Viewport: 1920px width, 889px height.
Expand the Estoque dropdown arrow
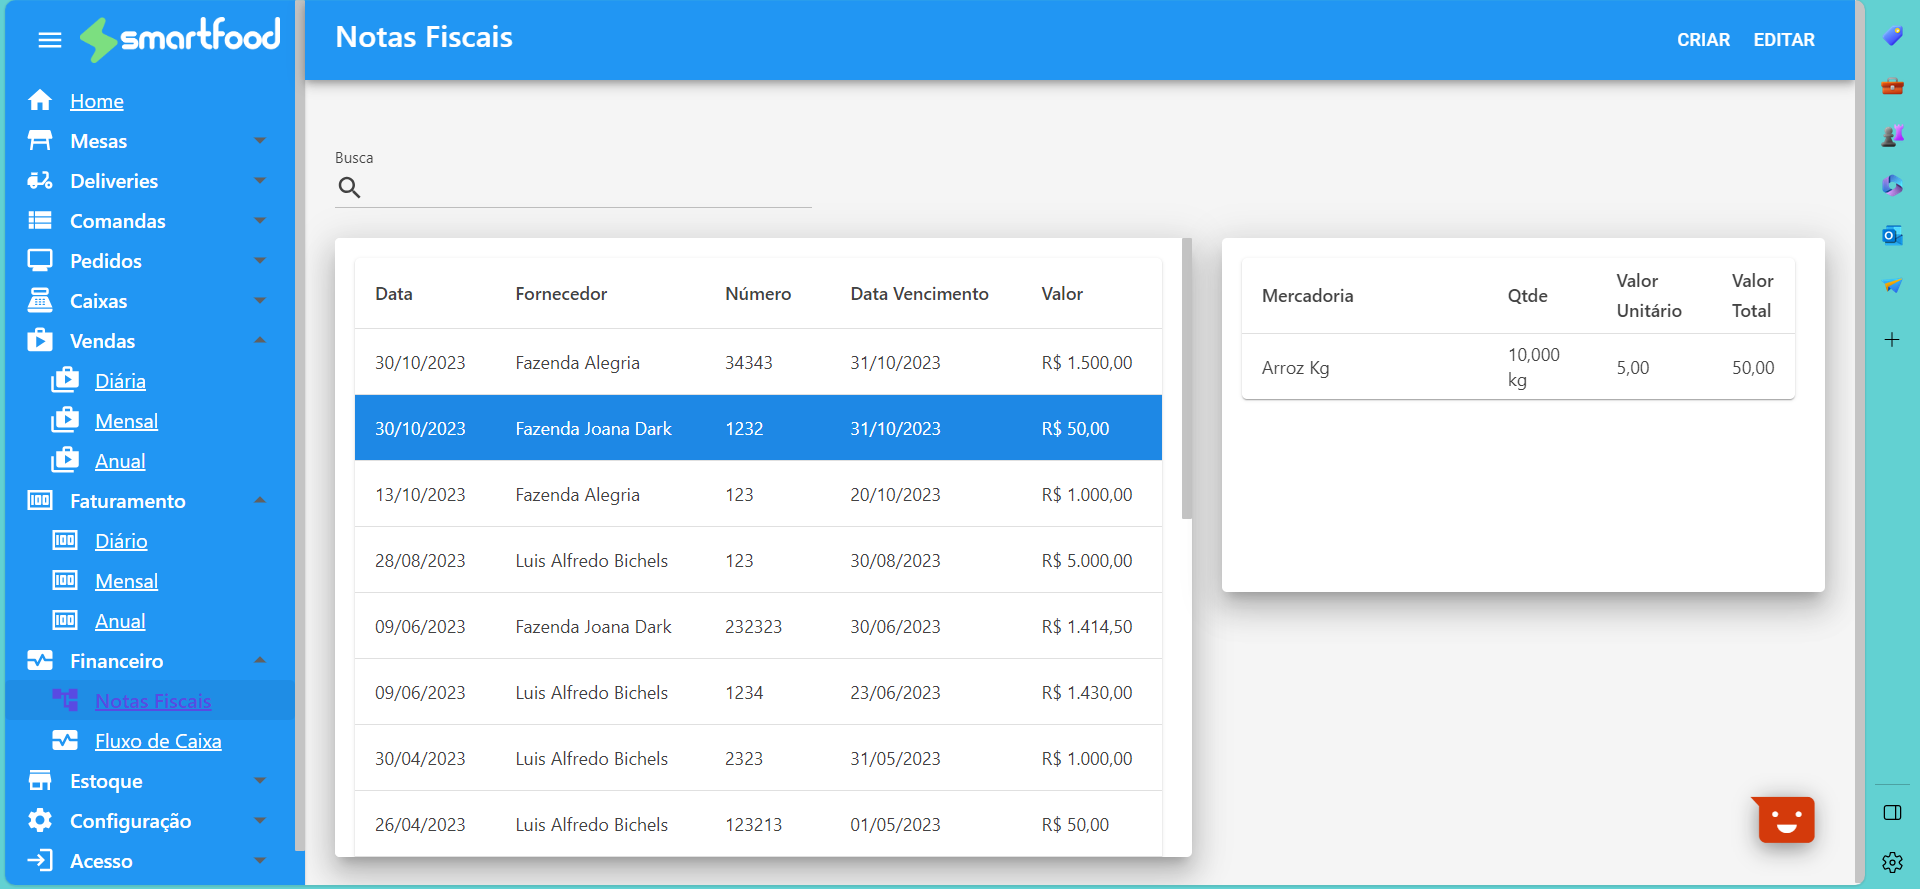(x=260, y=781)
